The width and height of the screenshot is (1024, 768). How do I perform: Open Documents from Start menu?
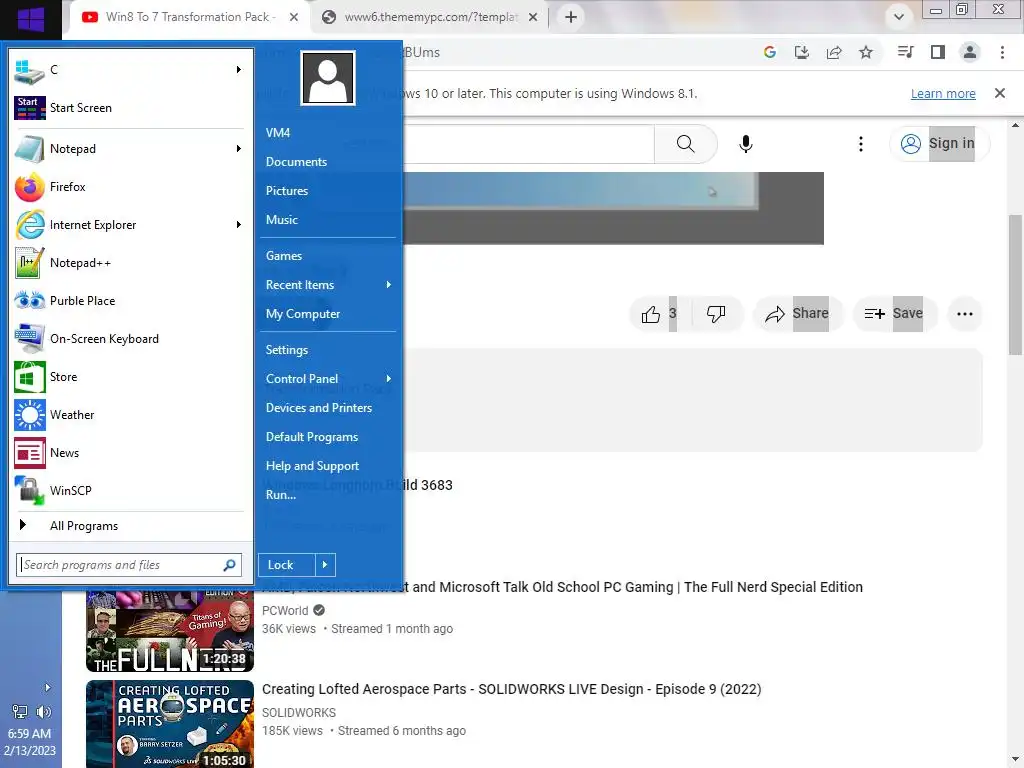coord(296,162)
